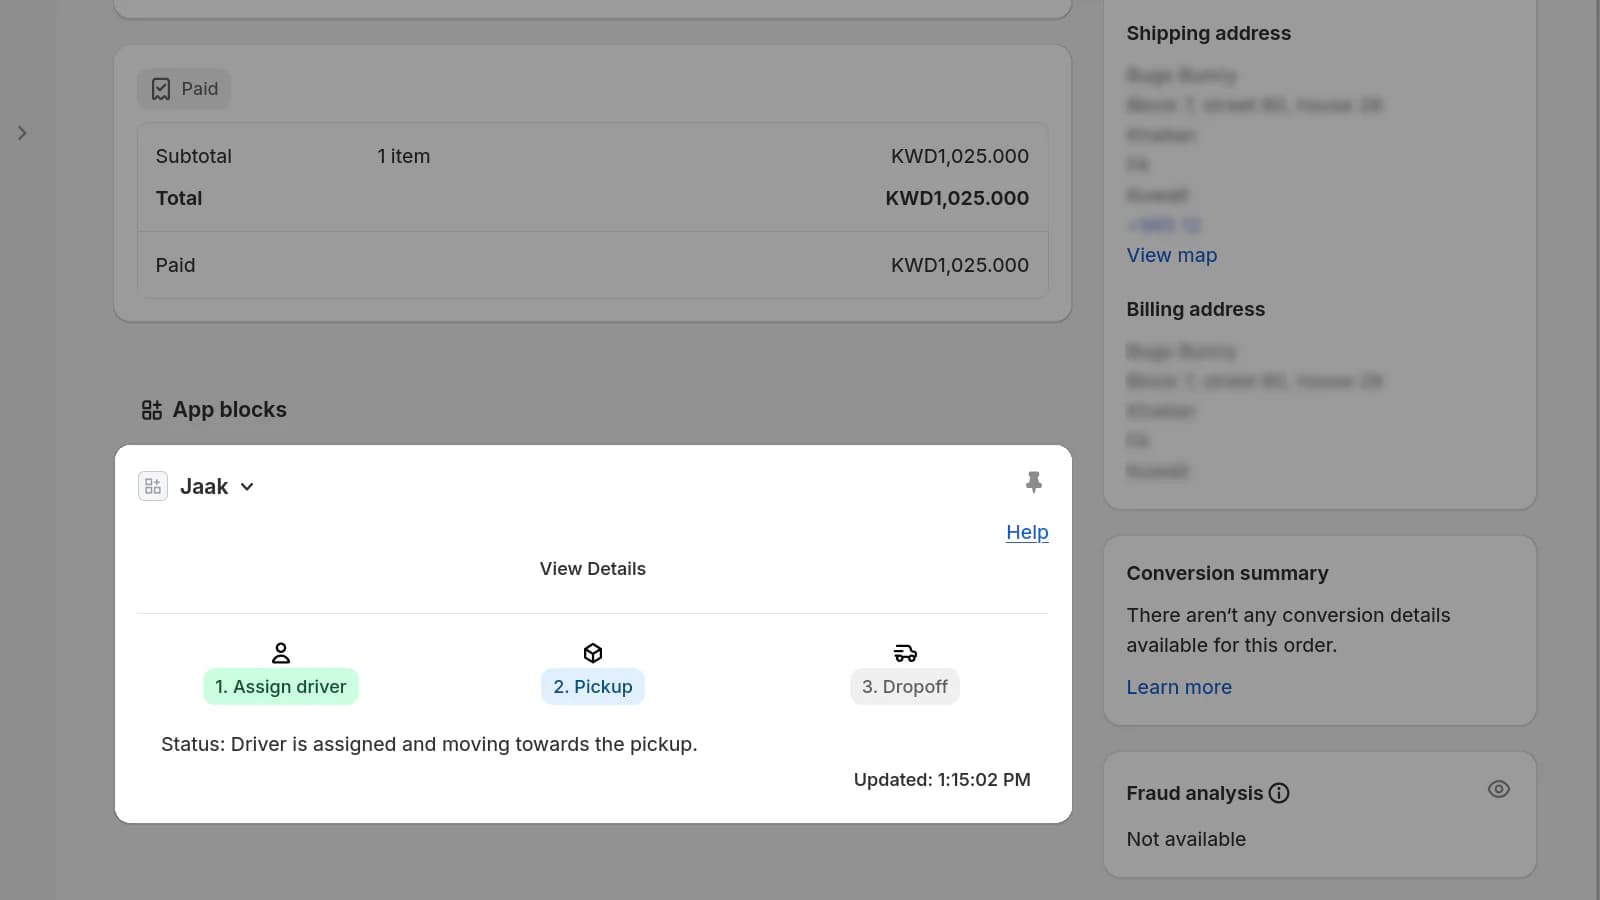The image size is (1600, 900).
Task: Click the pin icon on Jaak block
Action: (x=1033, y=482)
